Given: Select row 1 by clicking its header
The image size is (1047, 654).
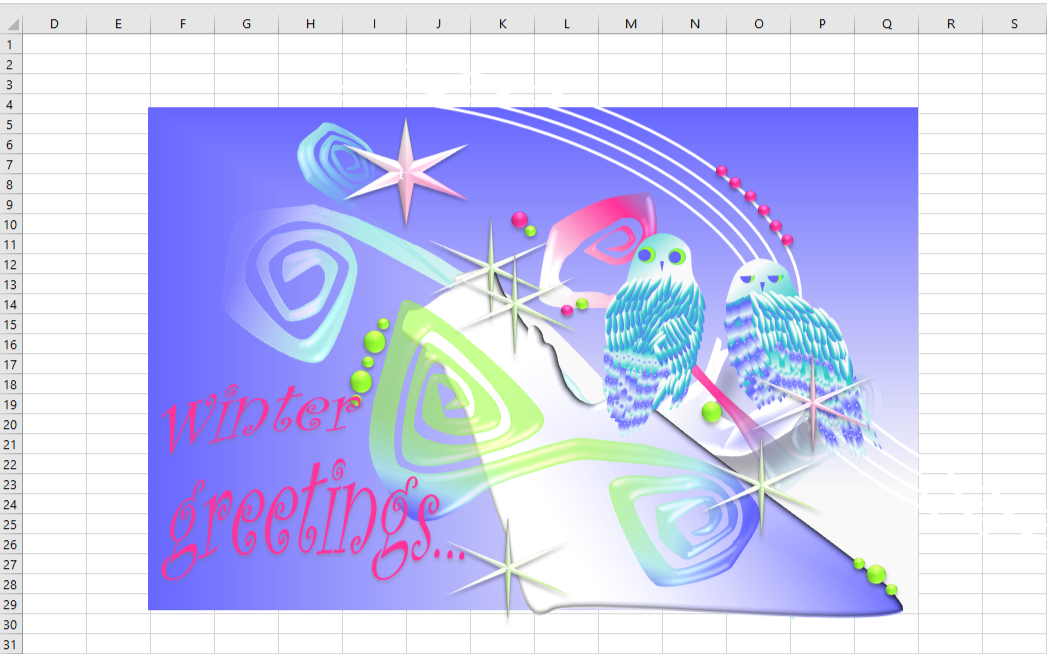Looking at the screenshot, I should coord(11,44).
